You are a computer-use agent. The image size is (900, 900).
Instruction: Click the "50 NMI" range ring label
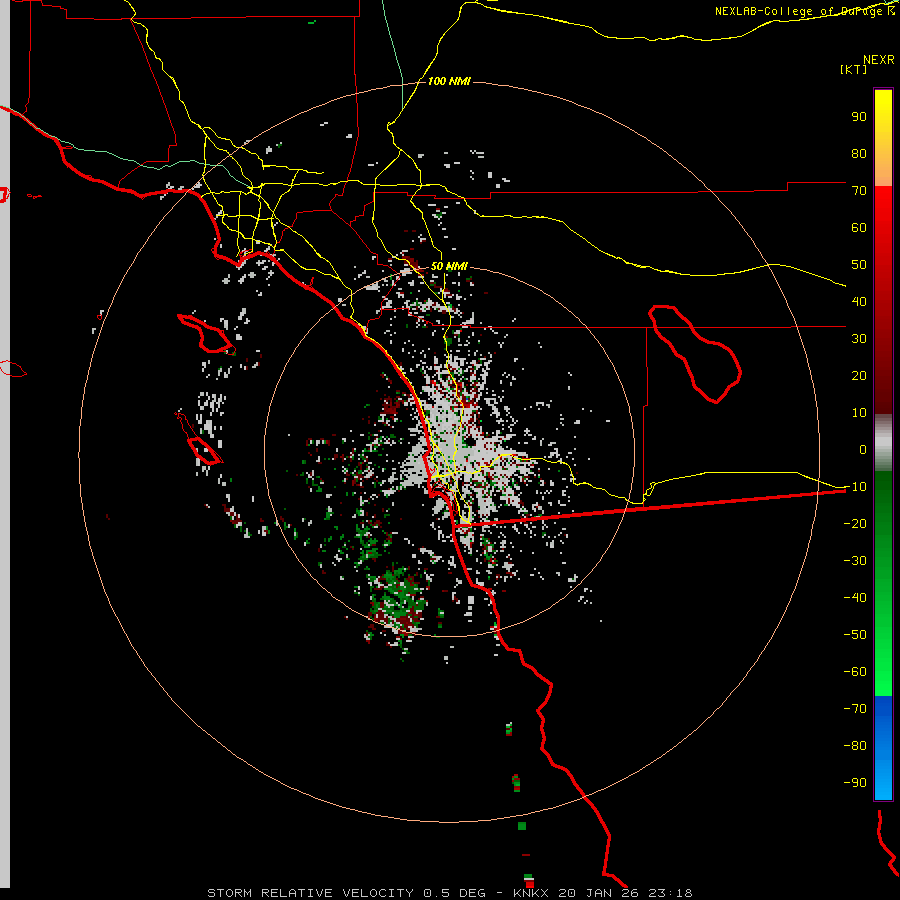pyautogui.click(x=449, y=266)
